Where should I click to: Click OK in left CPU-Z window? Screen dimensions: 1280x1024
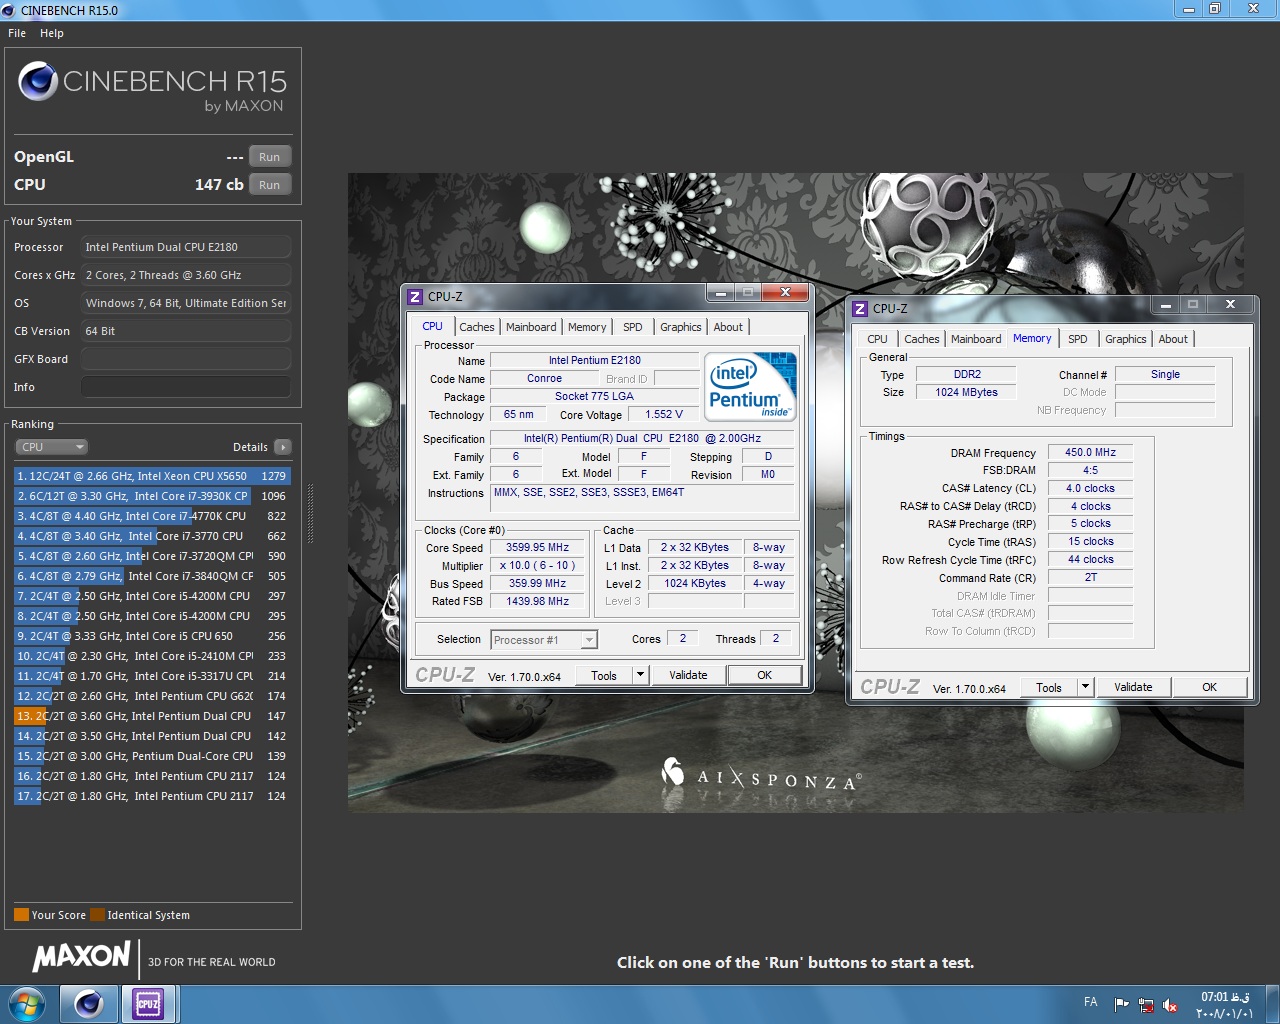point(765,675)
